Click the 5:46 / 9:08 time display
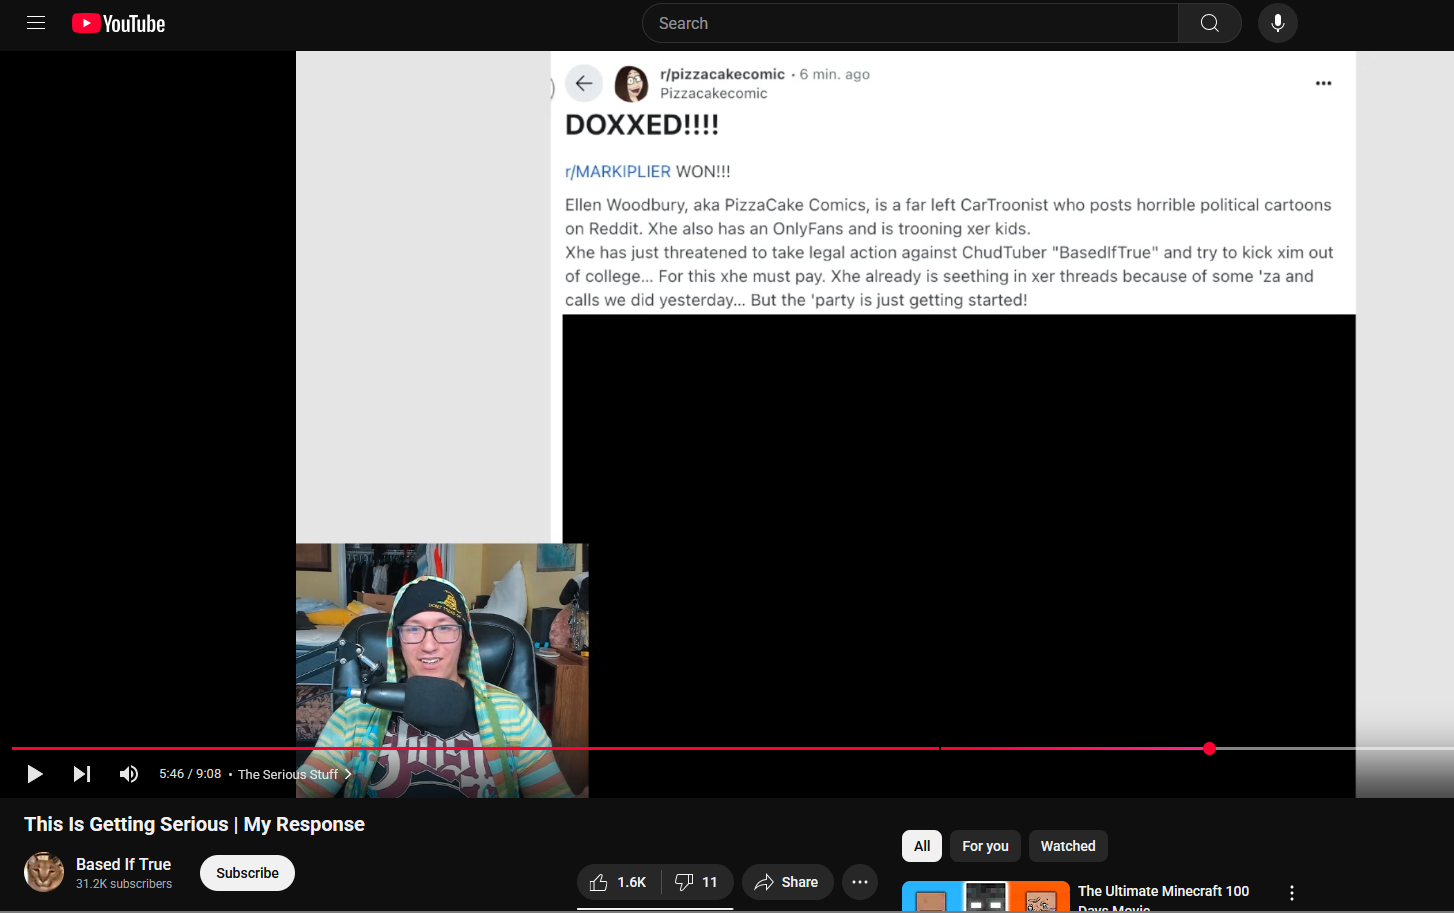Viewport: 1454px width, 913px height. (190, 774)
